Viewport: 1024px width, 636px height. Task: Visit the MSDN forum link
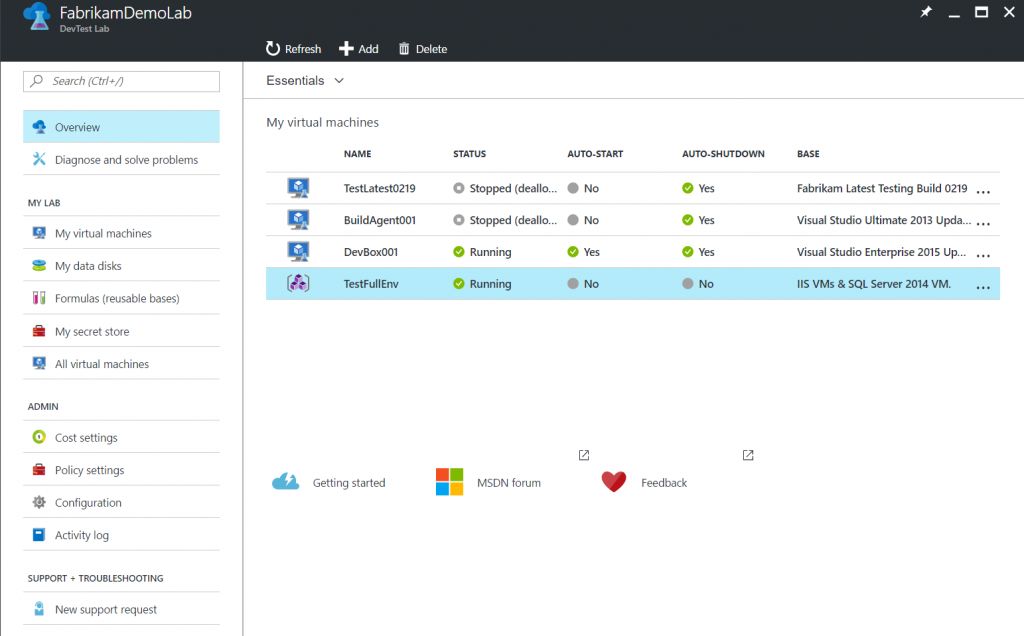[x=511, y=482]
